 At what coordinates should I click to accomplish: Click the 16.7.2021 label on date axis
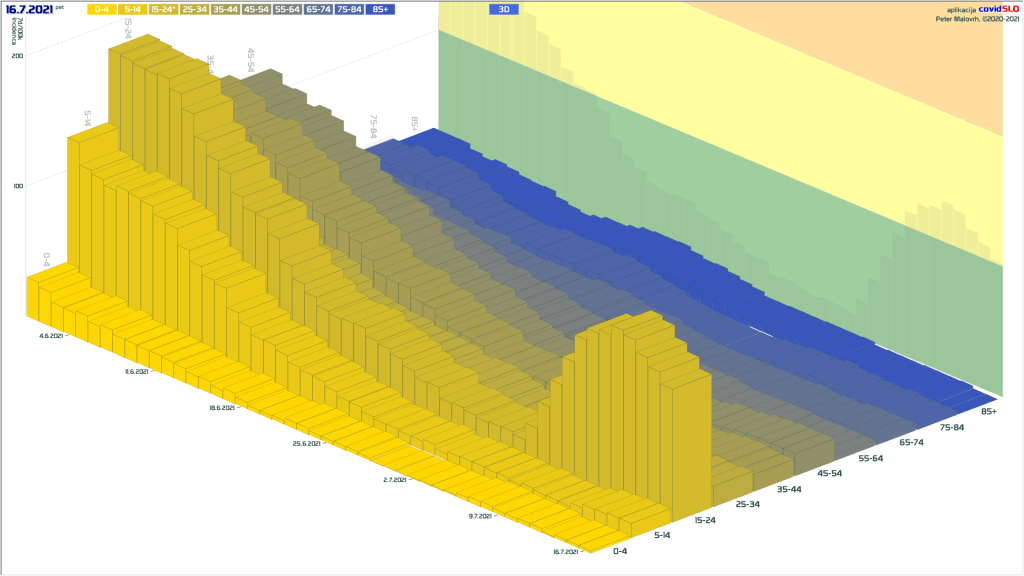click(x=566, y=551)
